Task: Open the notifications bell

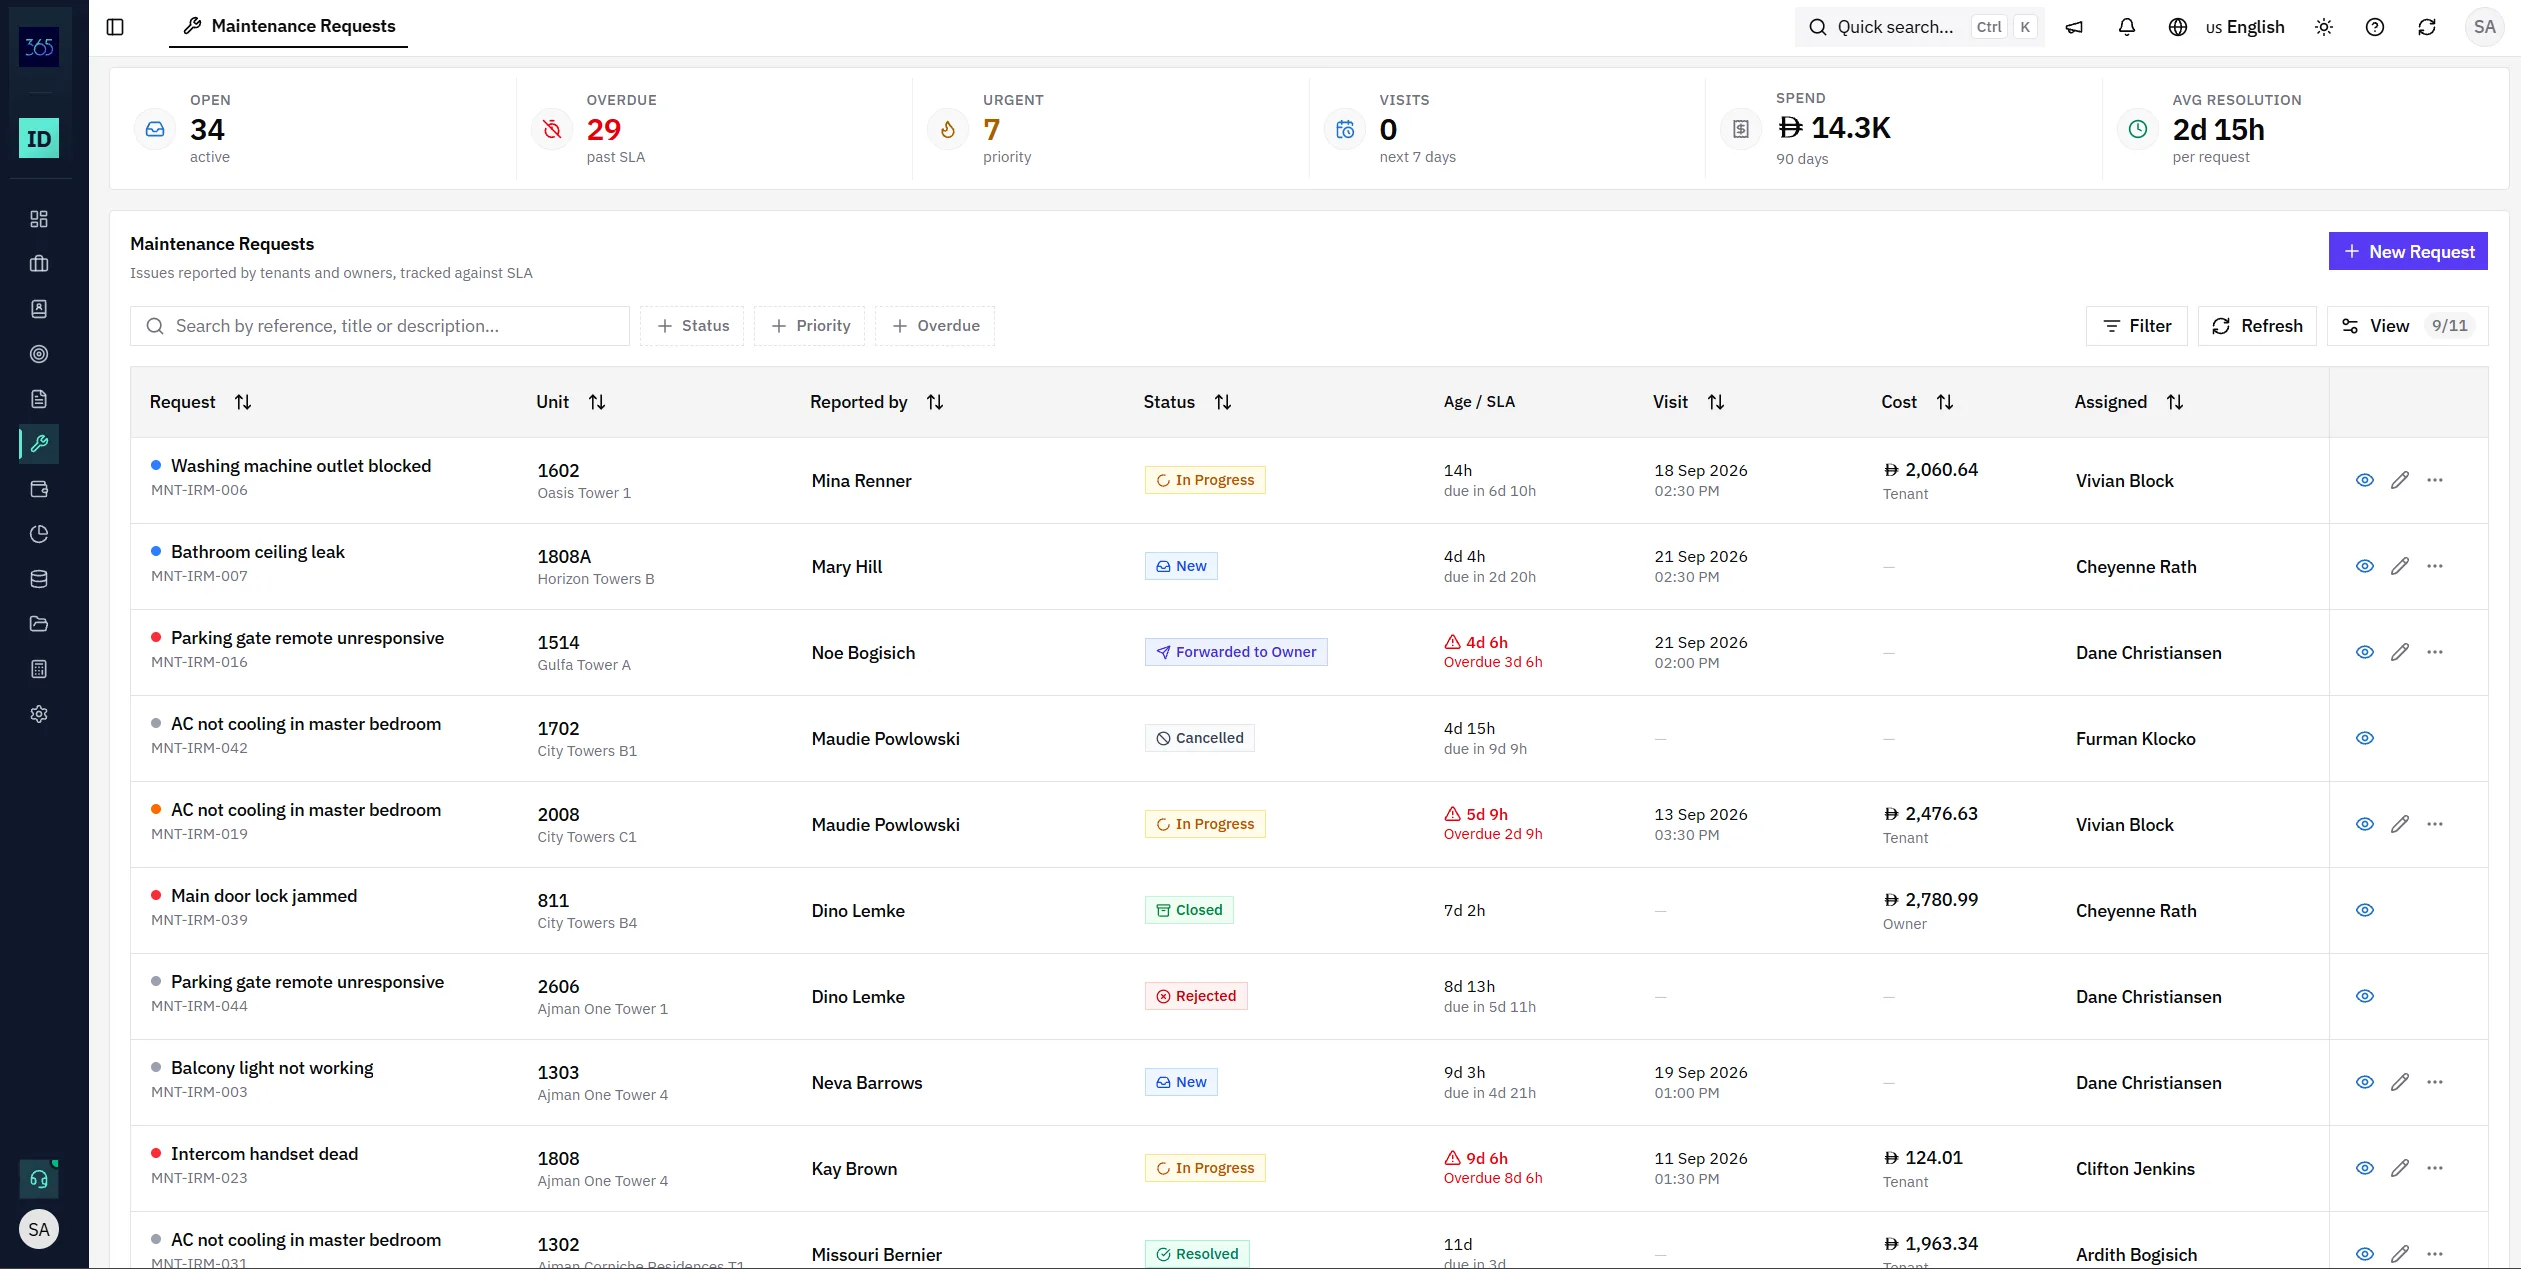Action: pyautogui.click(x=2127, y=27)
